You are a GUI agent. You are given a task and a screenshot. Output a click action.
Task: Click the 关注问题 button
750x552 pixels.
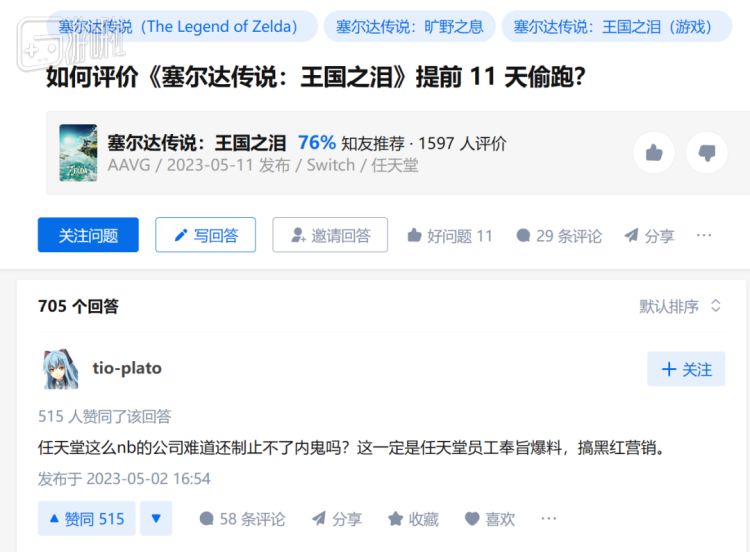click(x=88, y=235)
